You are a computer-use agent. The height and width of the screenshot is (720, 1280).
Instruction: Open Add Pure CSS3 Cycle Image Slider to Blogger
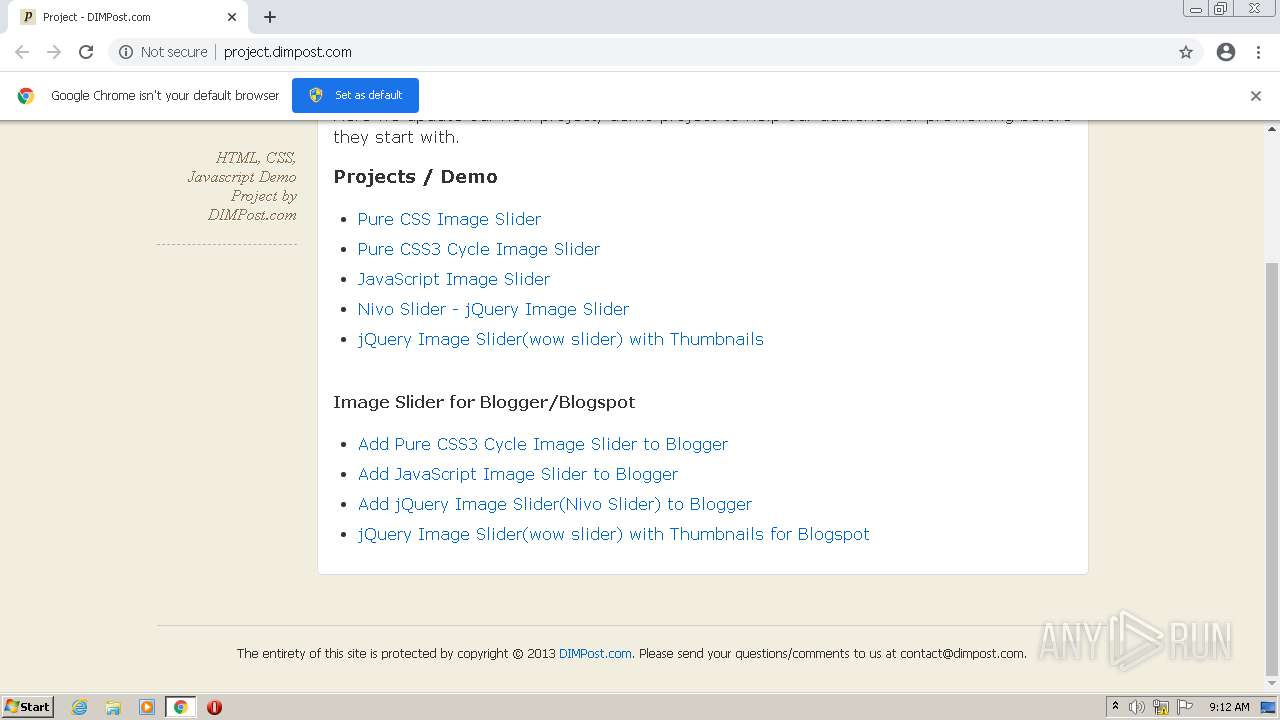coord(543,444)
